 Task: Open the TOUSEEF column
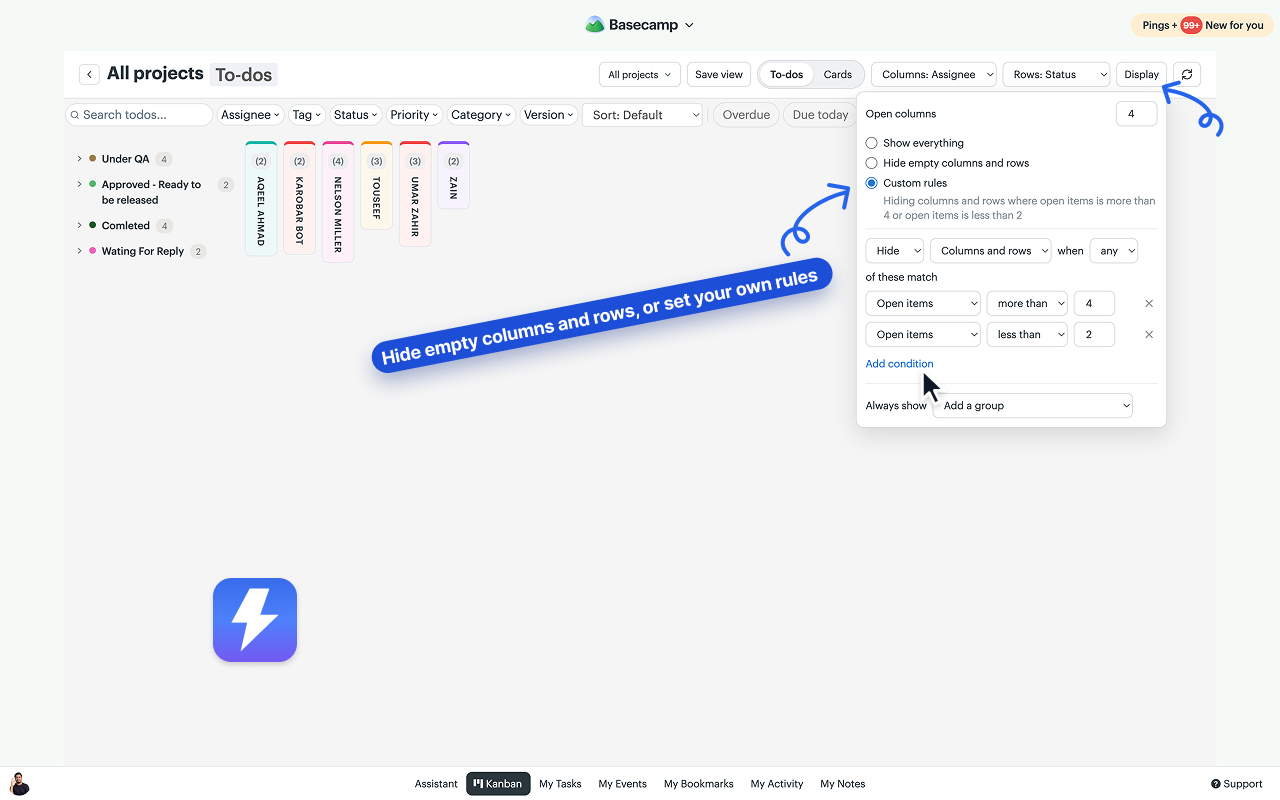click(x=376, y=185)
